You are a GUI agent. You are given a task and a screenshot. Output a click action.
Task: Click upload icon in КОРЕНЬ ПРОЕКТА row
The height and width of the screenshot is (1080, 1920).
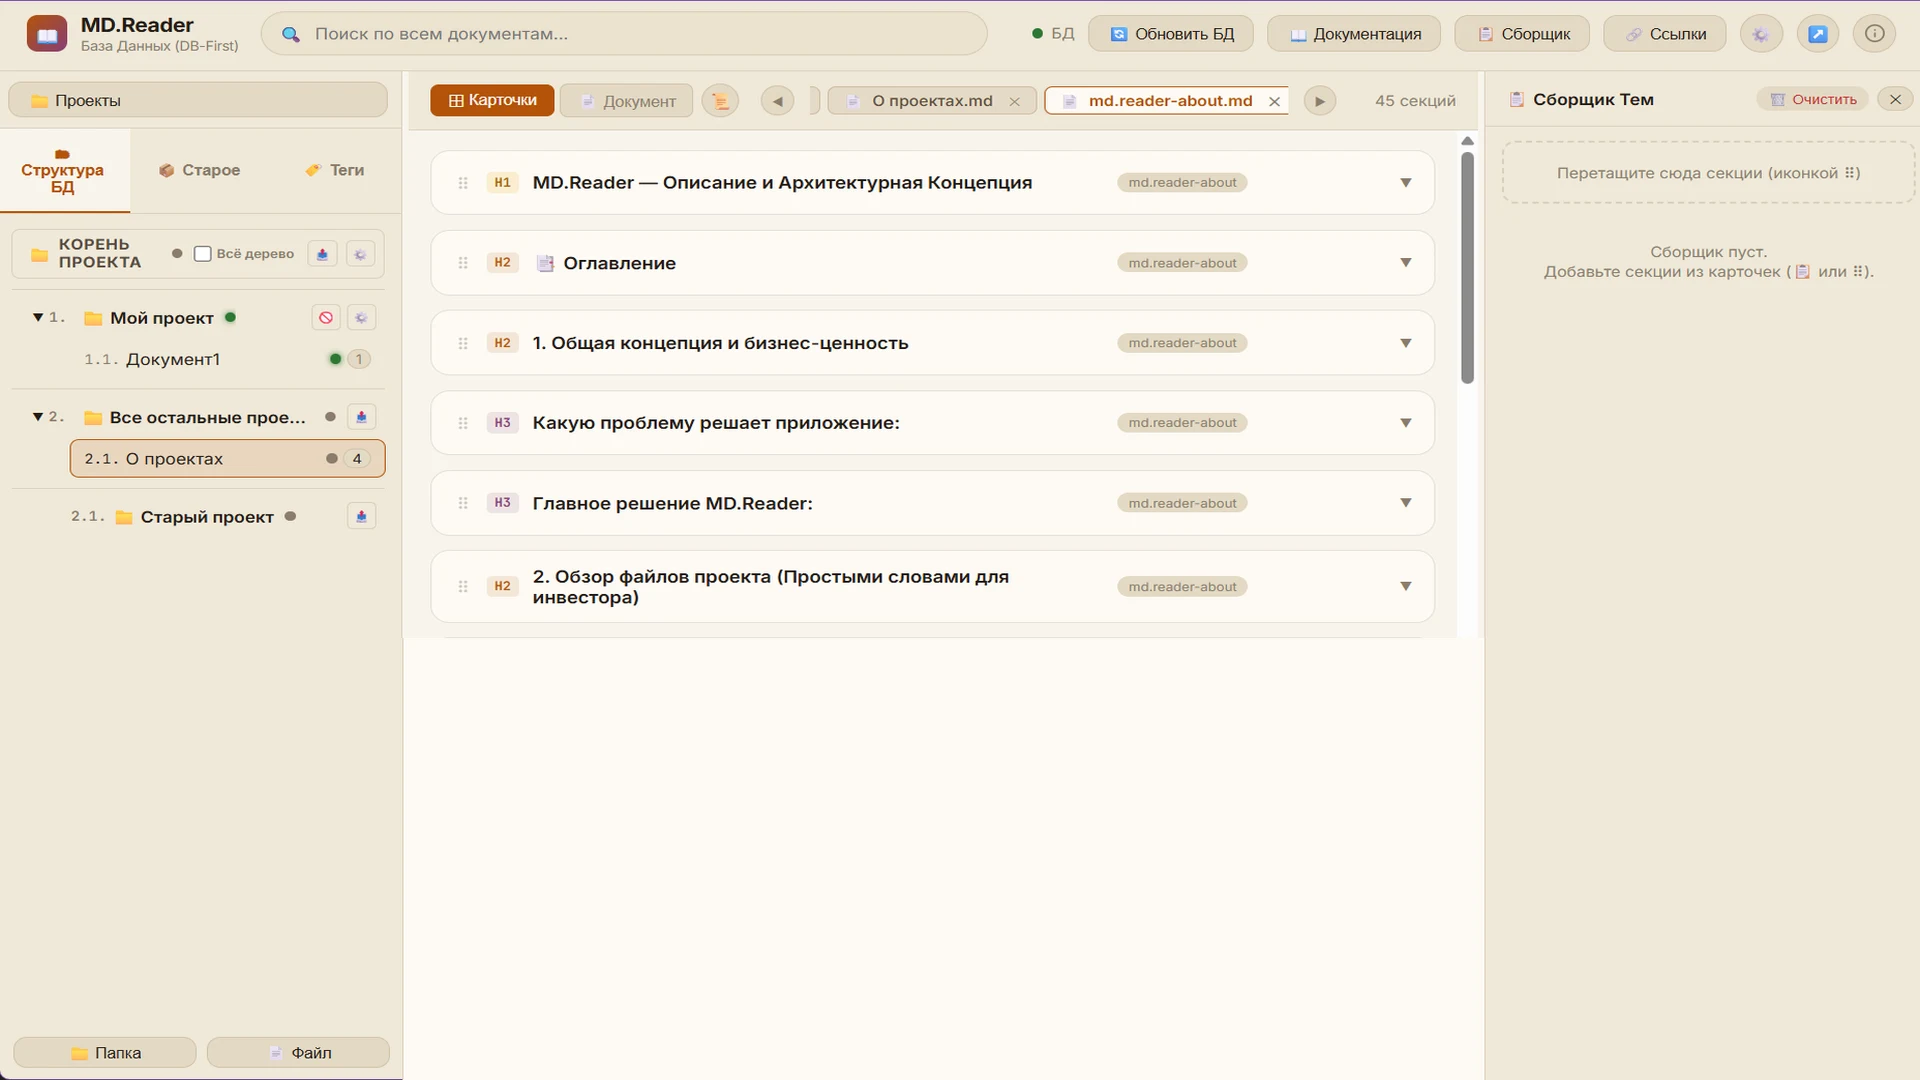(322, 254)
